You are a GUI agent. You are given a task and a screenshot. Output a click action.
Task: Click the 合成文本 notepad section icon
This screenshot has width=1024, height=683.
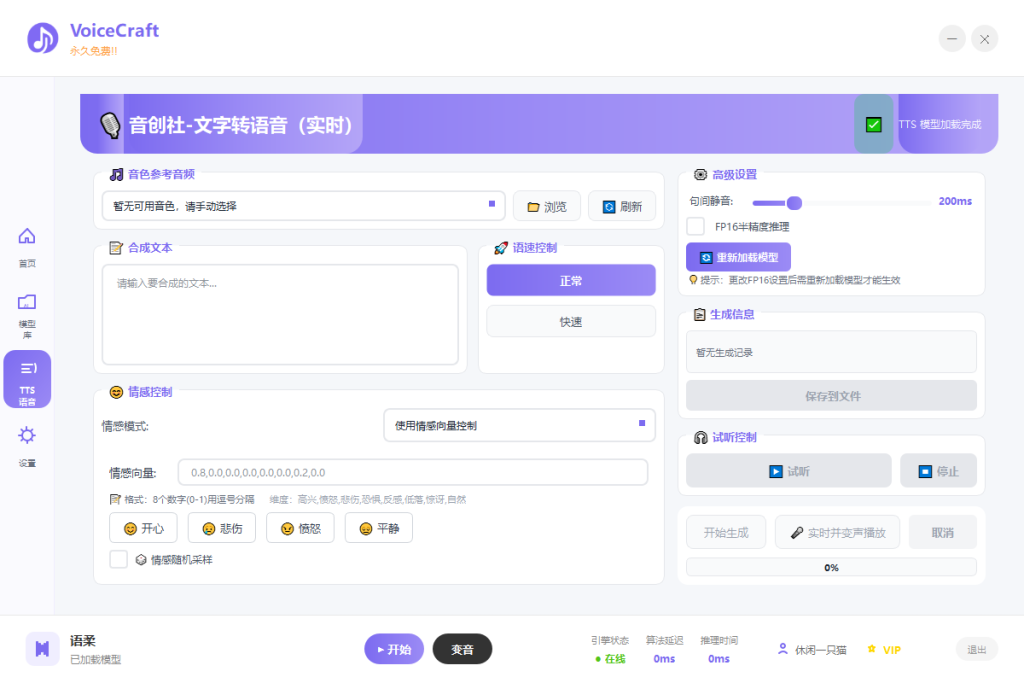tap(116, 248)
